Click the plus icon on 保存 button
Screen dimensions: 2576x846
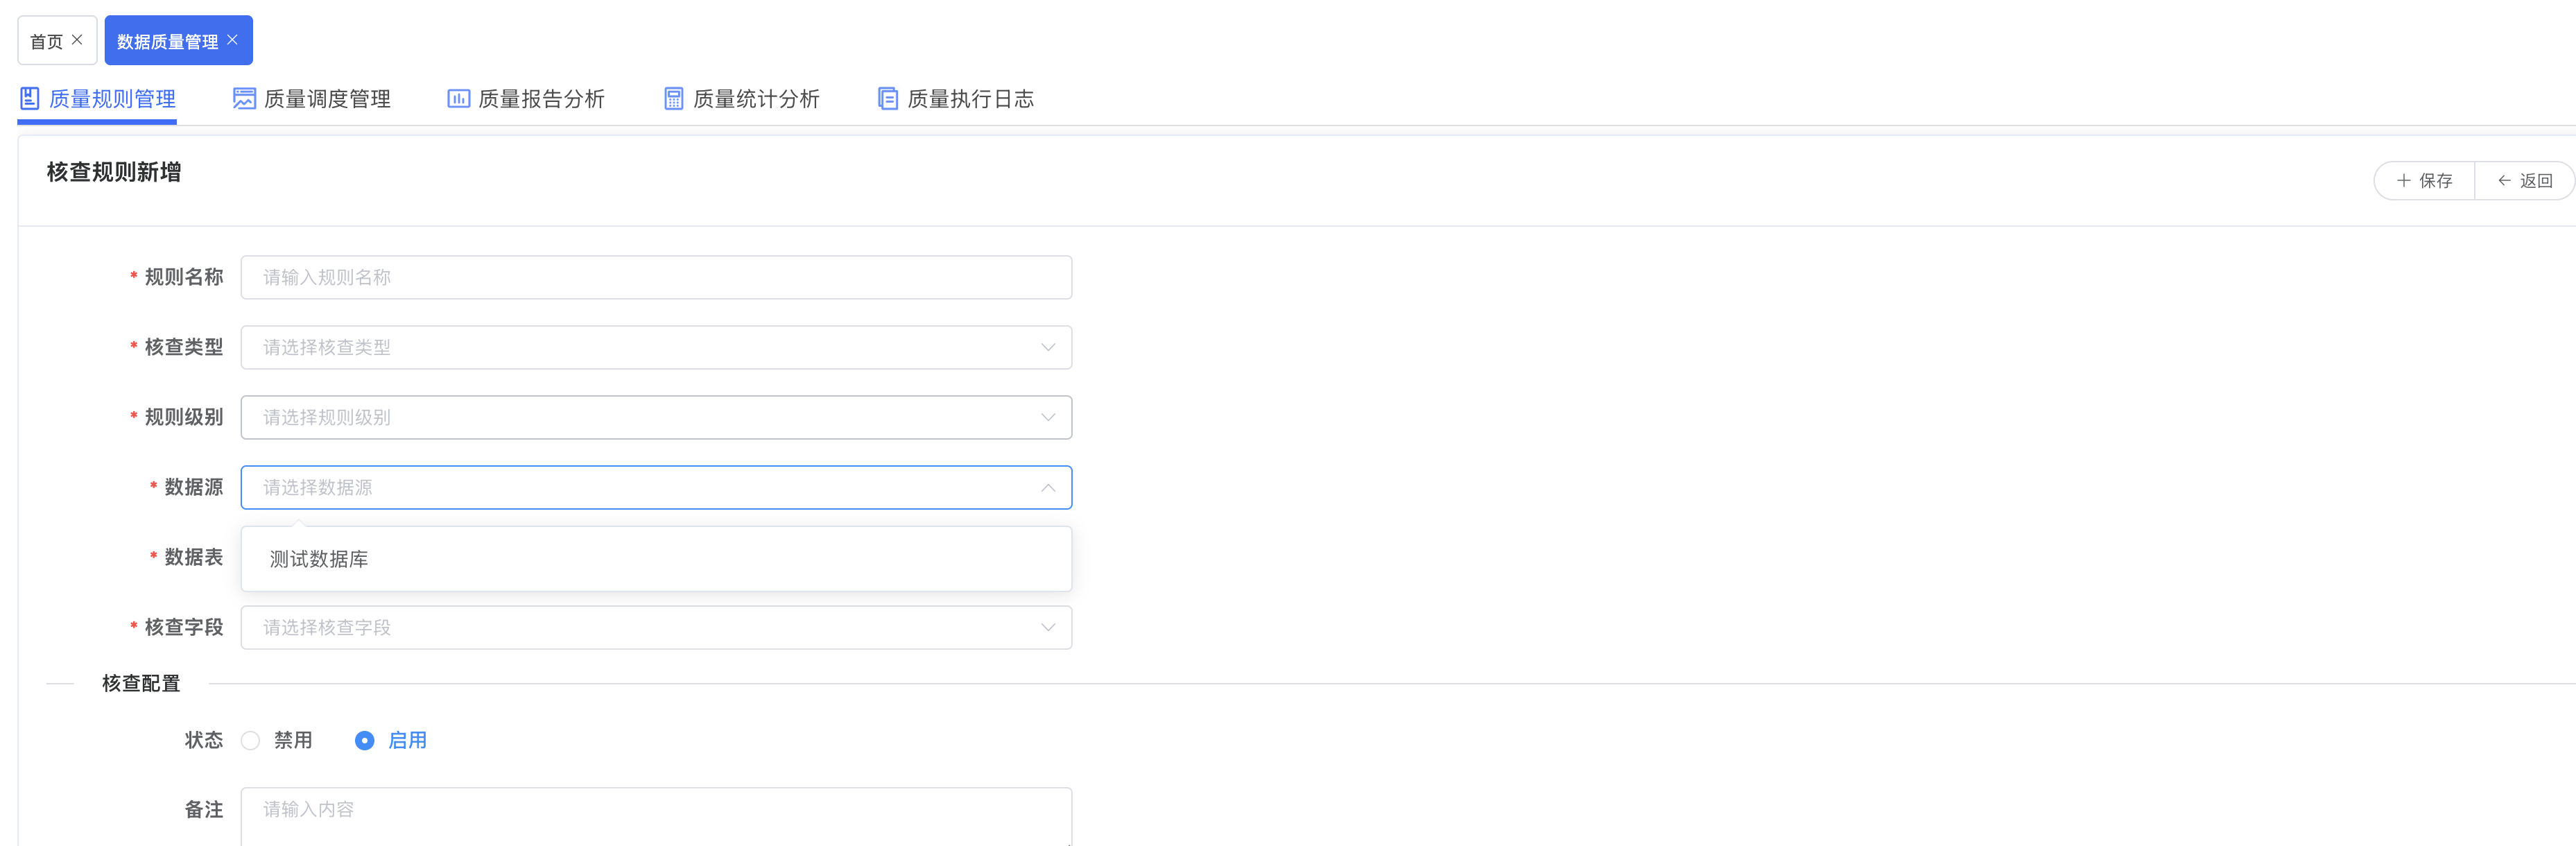[2404, 181]
